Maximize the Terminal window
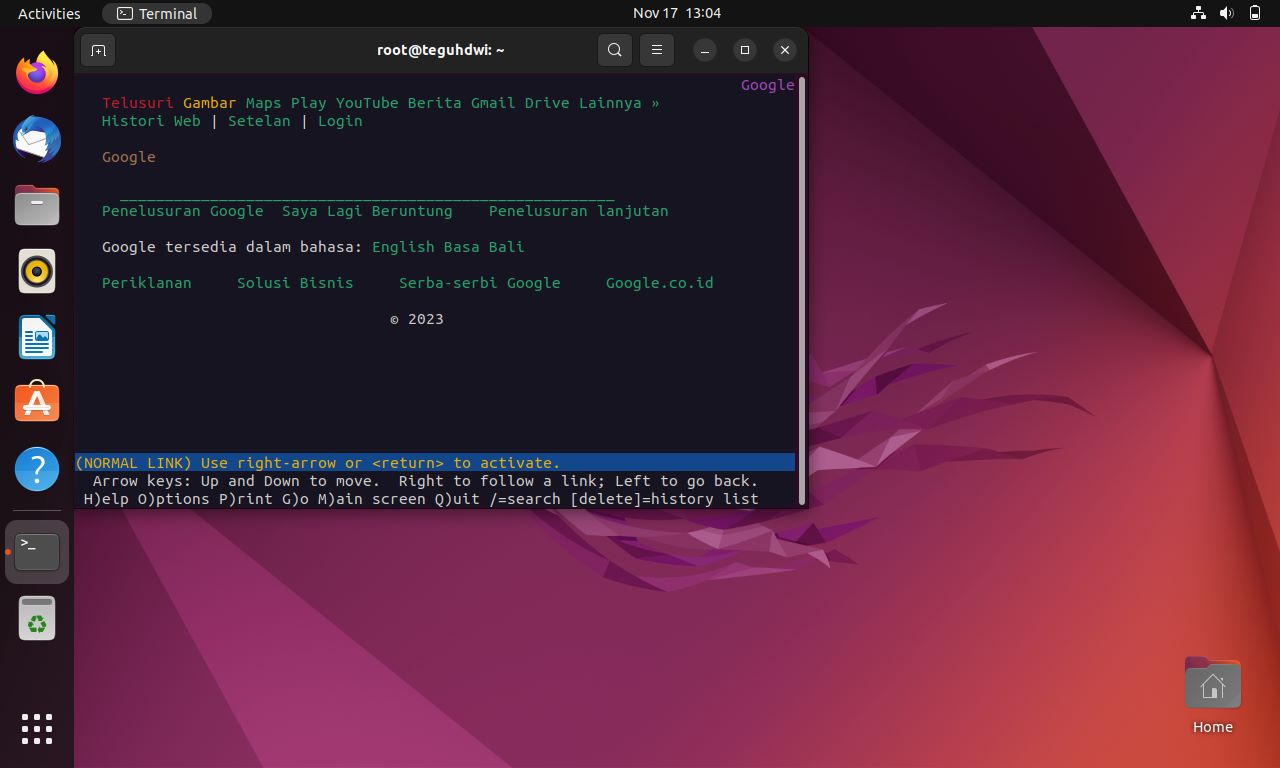Image resolution: width=1280 pixels, height=768 pixels. click(745, 50)
